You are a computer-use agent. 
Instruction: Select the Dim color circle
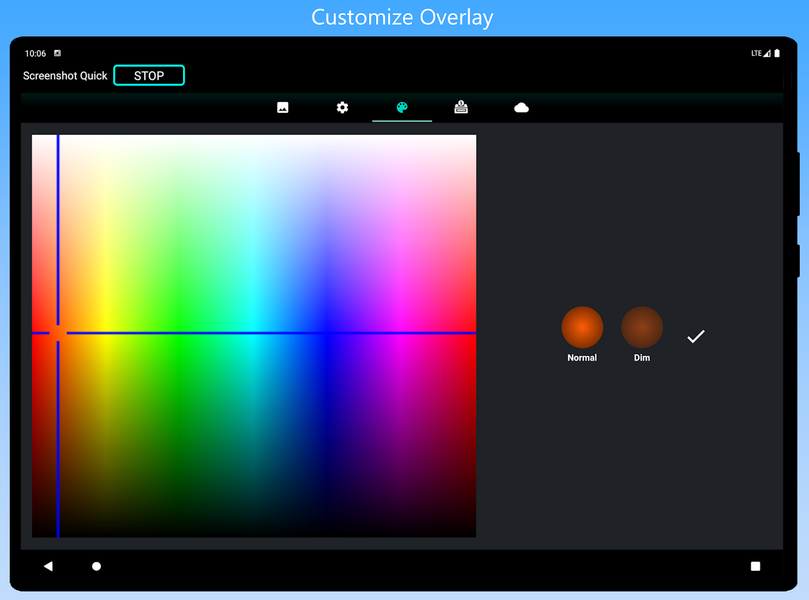642,328
